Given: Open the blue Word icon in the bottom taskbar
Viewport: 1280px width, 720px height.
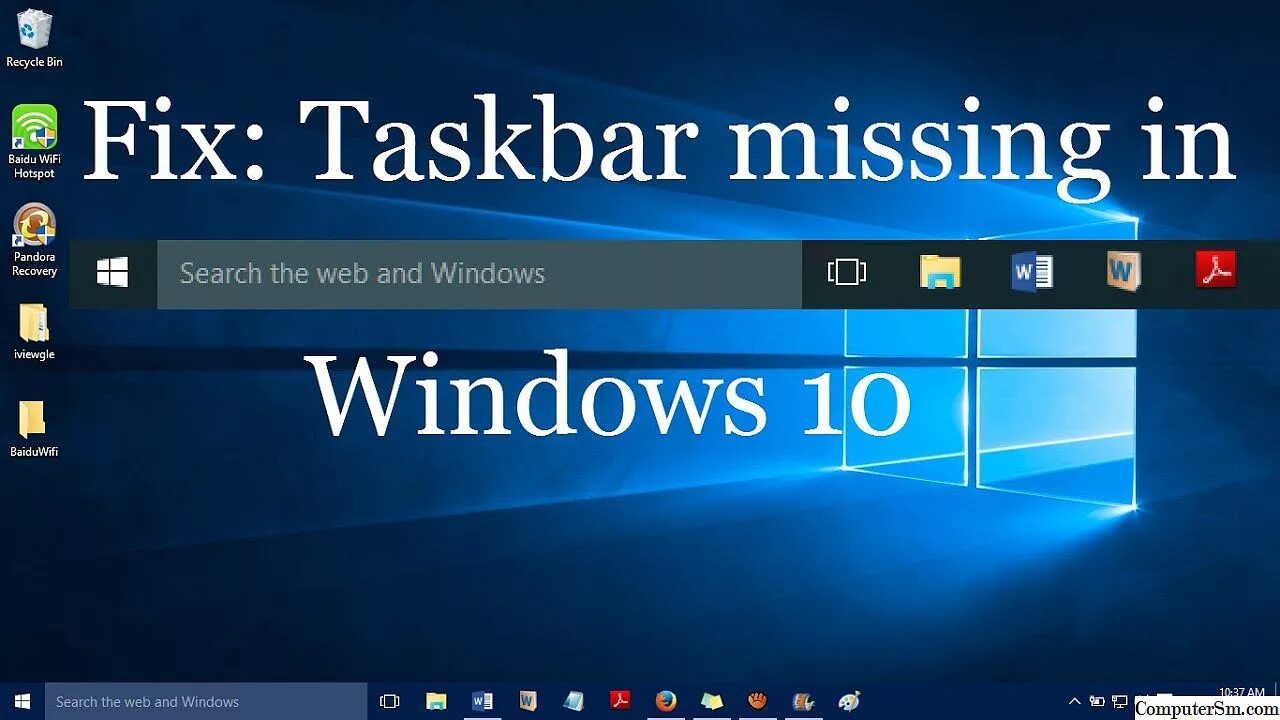Looking at the screenshot, I should [482, 702].
